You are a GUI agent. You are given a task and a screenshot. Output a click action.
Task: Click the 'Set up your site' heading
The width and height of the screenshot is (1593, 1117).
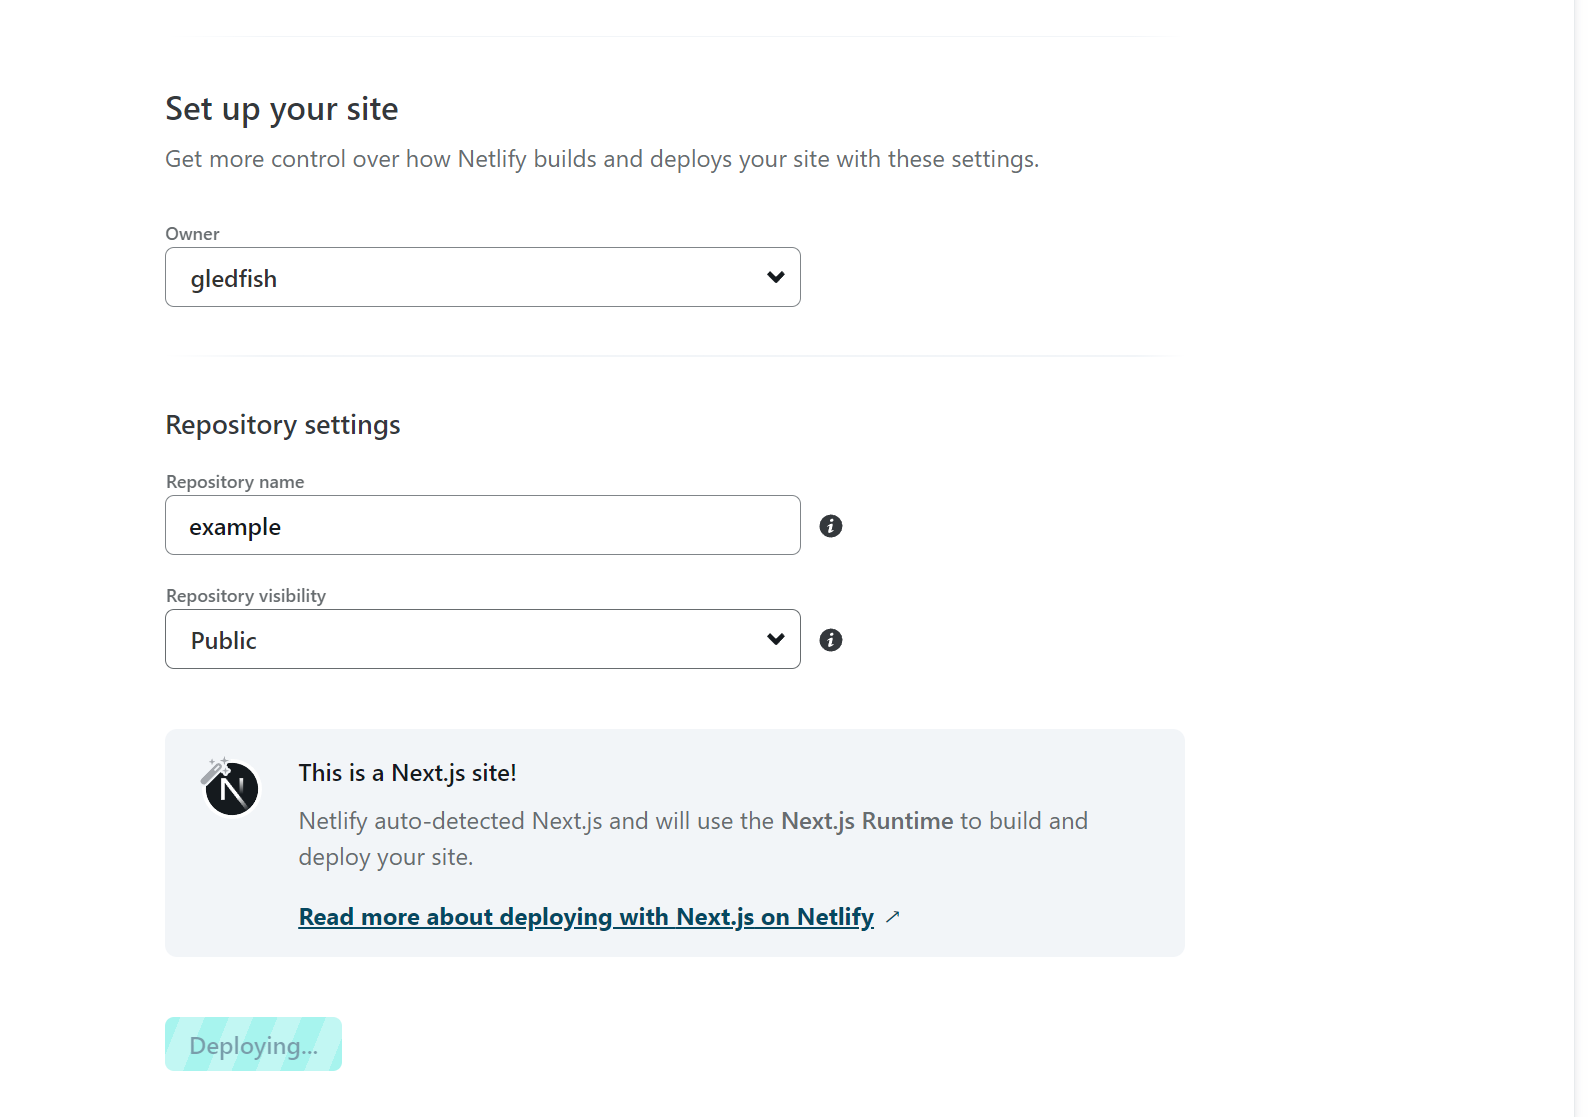(x=282, y=109)
